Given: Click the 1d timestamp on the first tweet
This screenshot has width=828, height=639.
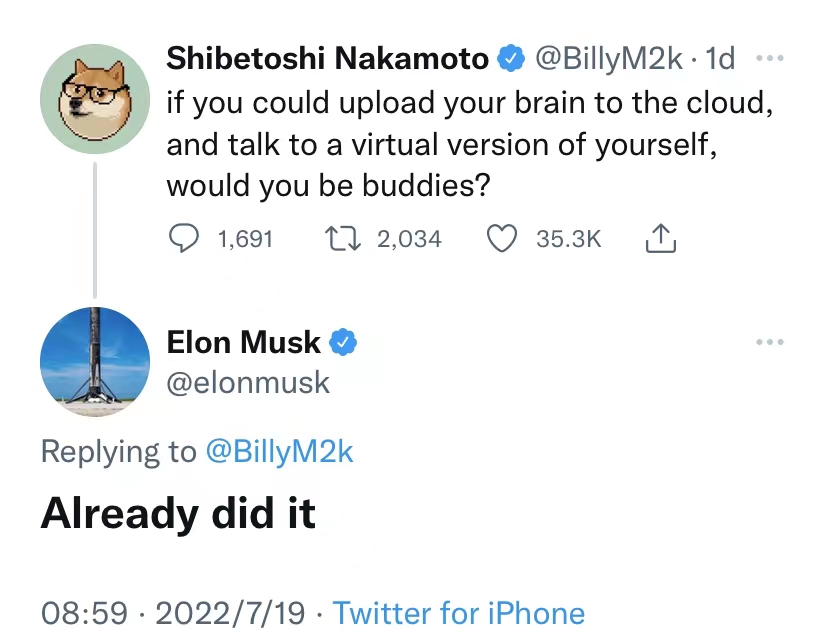Looking at the screenshot, I should (x=720, y=60).
